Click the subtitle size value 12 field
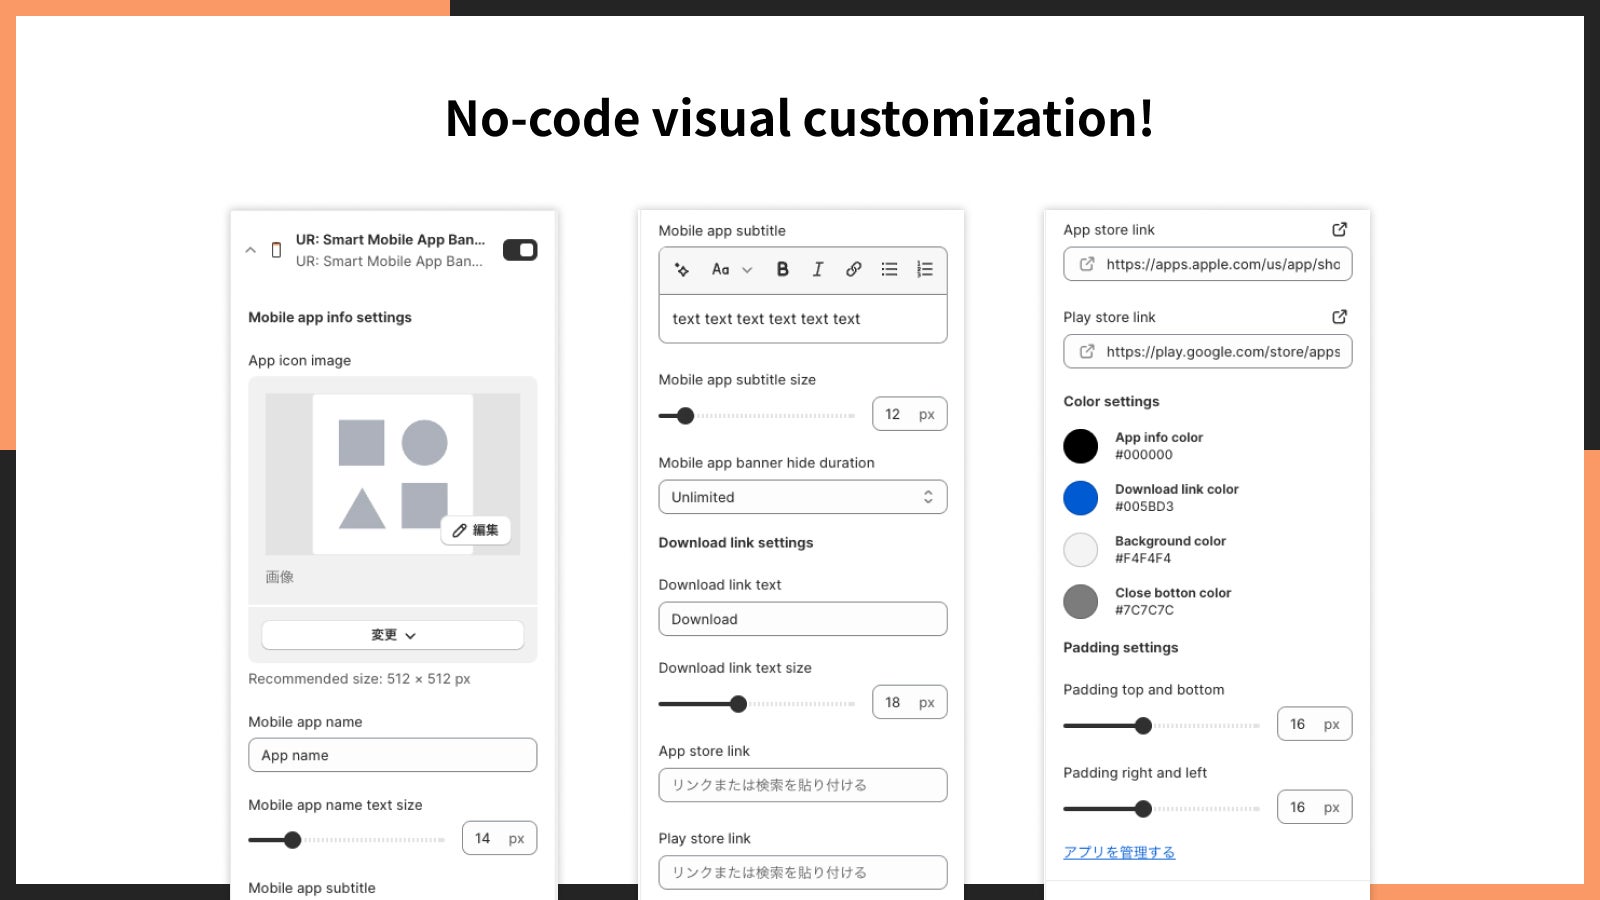Image resolution: width=1600 pixels, height=900 pixels. [909, 414]
